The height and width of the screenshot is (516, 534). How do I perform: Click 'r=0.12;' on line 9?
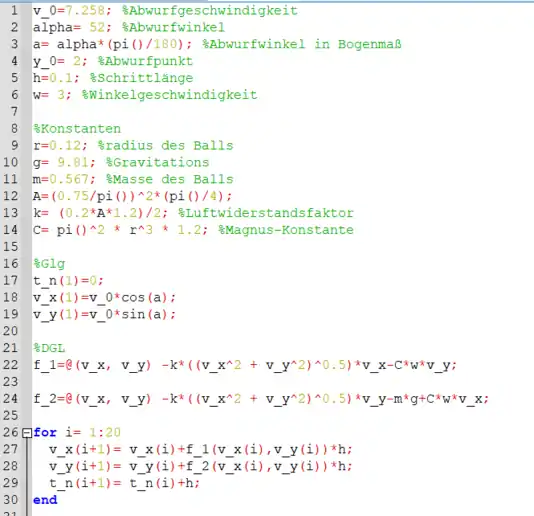(x=60, y=145)
